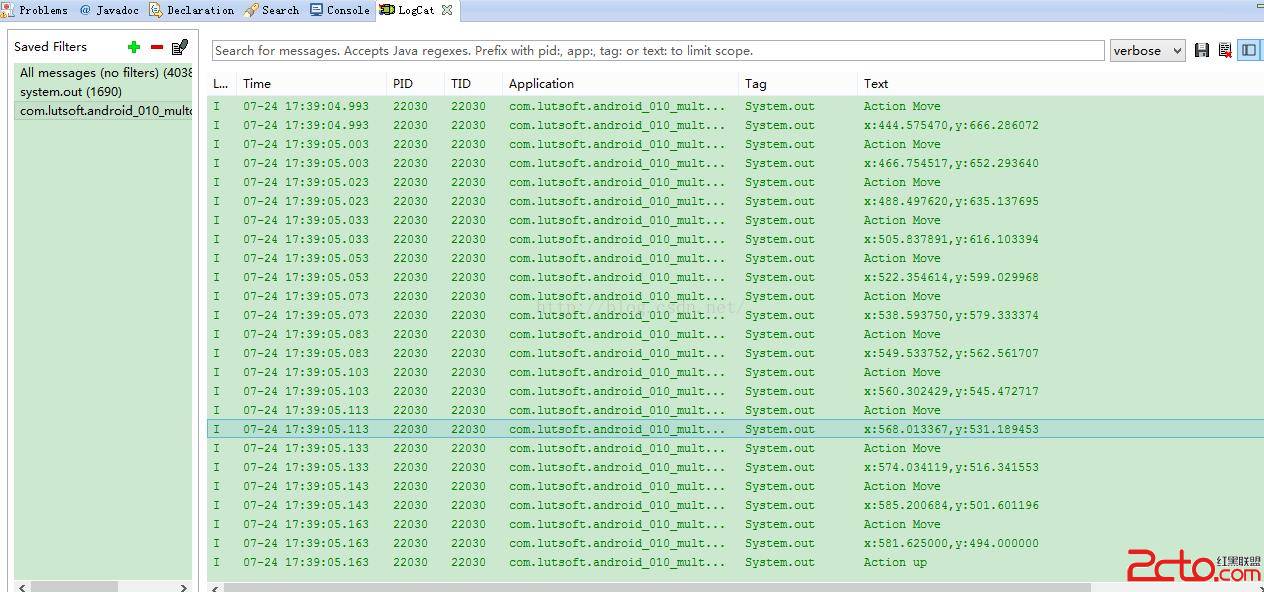Open the Search tab
1264x592 pixels.
coord(271,10)
